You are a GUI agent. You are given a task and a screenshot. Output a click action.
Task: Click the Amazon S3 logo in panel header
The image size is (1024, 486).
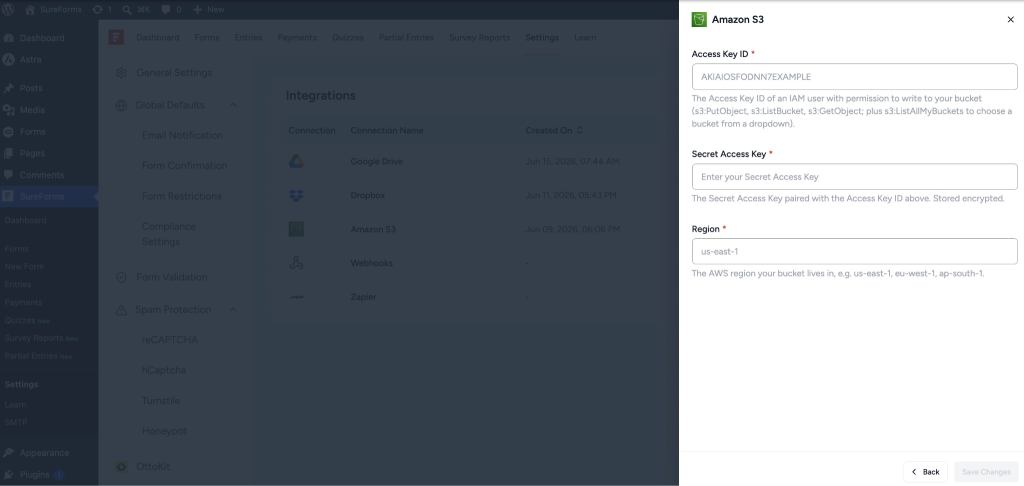pyautogui.click(x=699, y=20)
